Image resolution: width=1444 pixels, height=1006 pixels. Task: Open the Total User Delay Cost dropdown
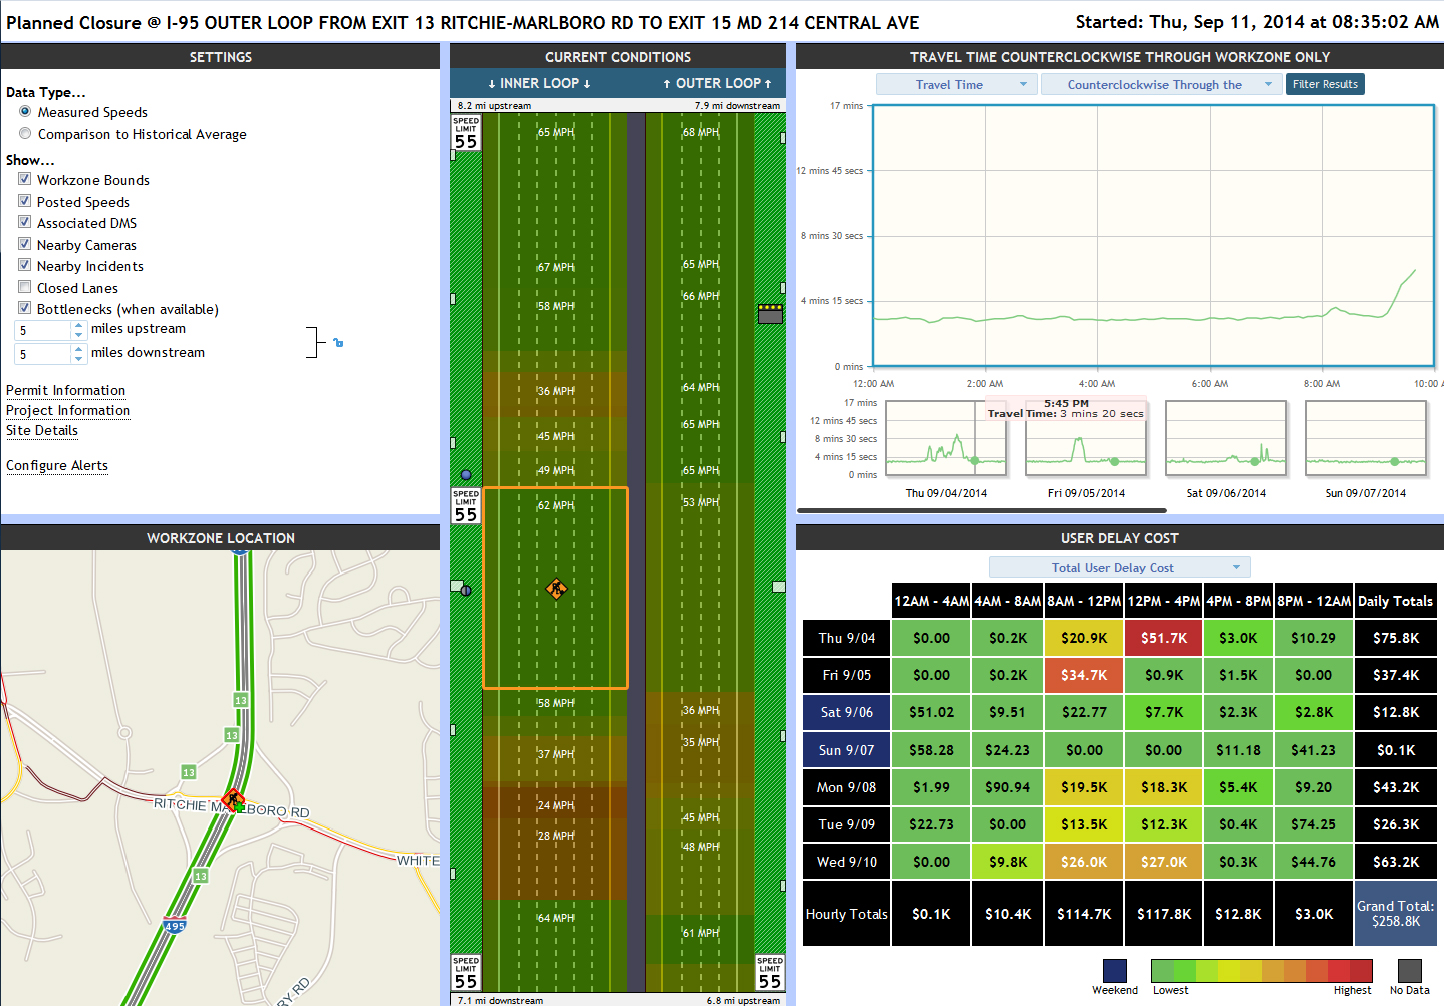[1120, 567]
